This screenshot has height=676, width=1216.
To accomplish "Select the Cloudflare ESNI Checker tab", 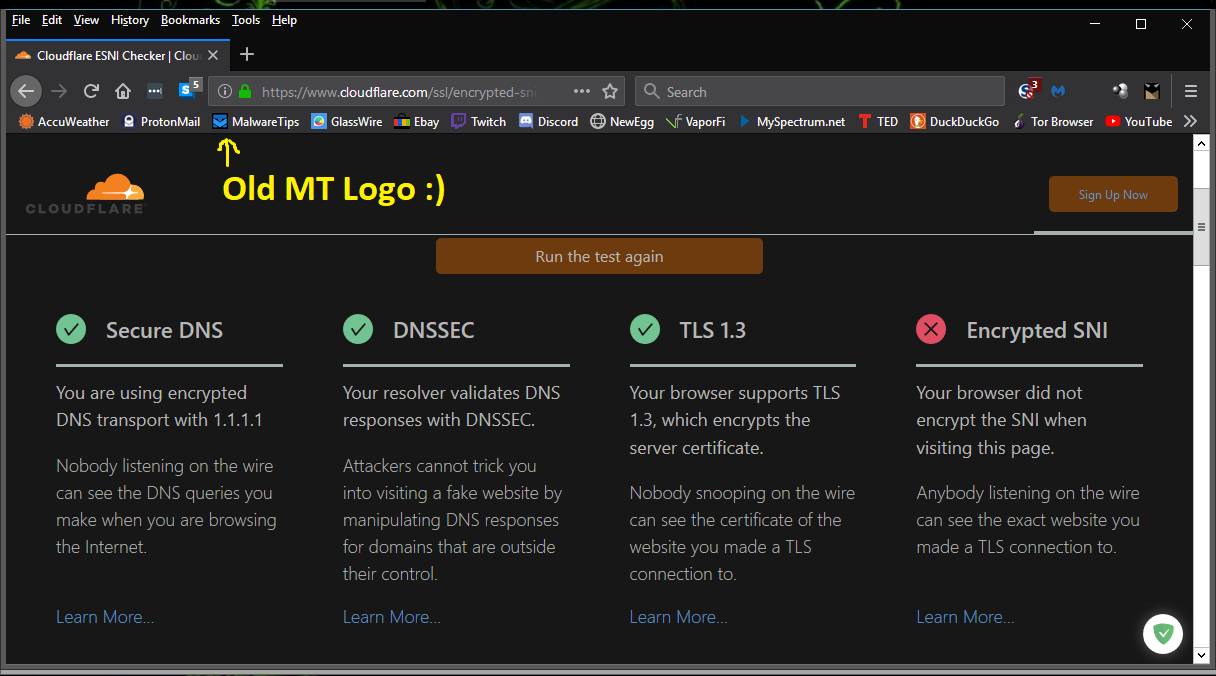I will coord(118,55).
